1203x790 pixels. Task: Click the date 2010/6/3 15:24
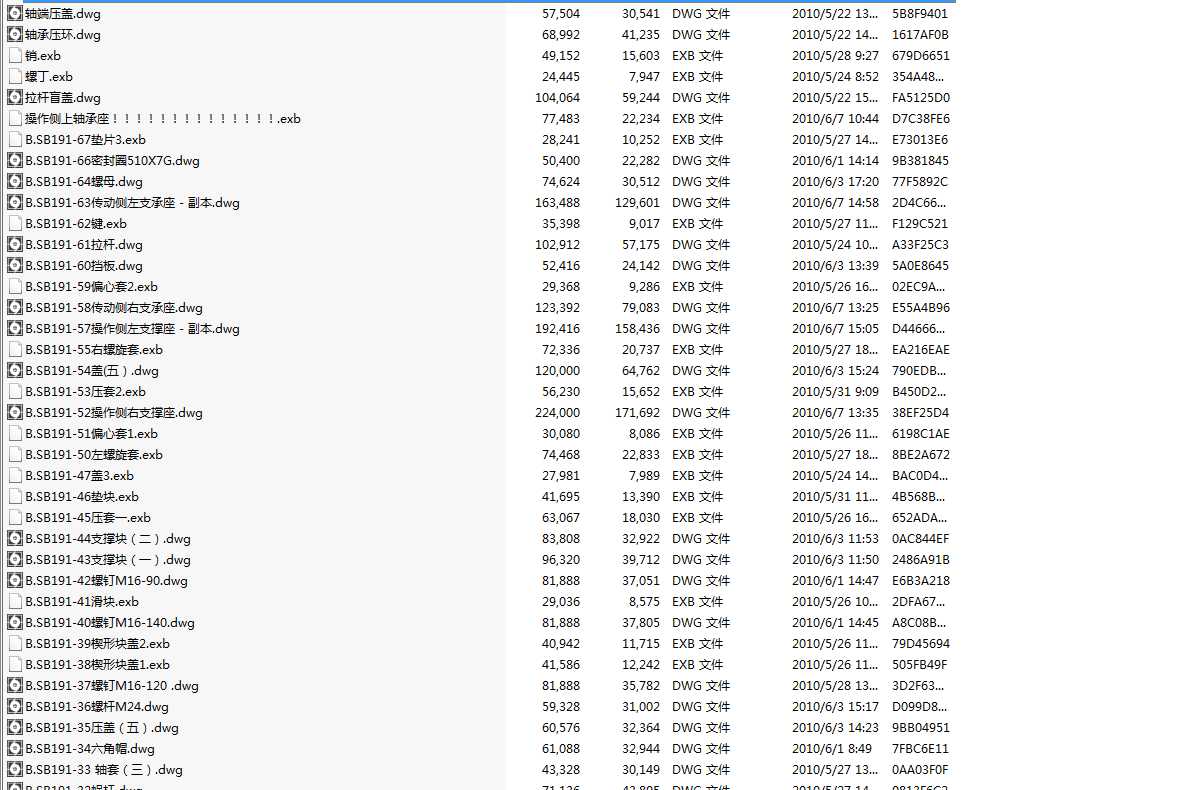(x=835, y=371)
